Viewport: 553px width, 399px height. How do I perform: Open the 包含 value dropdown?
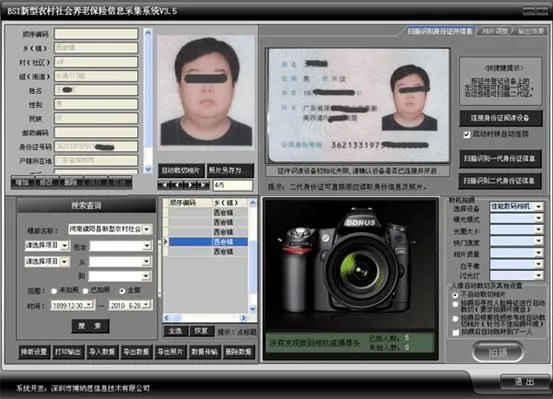147,245
